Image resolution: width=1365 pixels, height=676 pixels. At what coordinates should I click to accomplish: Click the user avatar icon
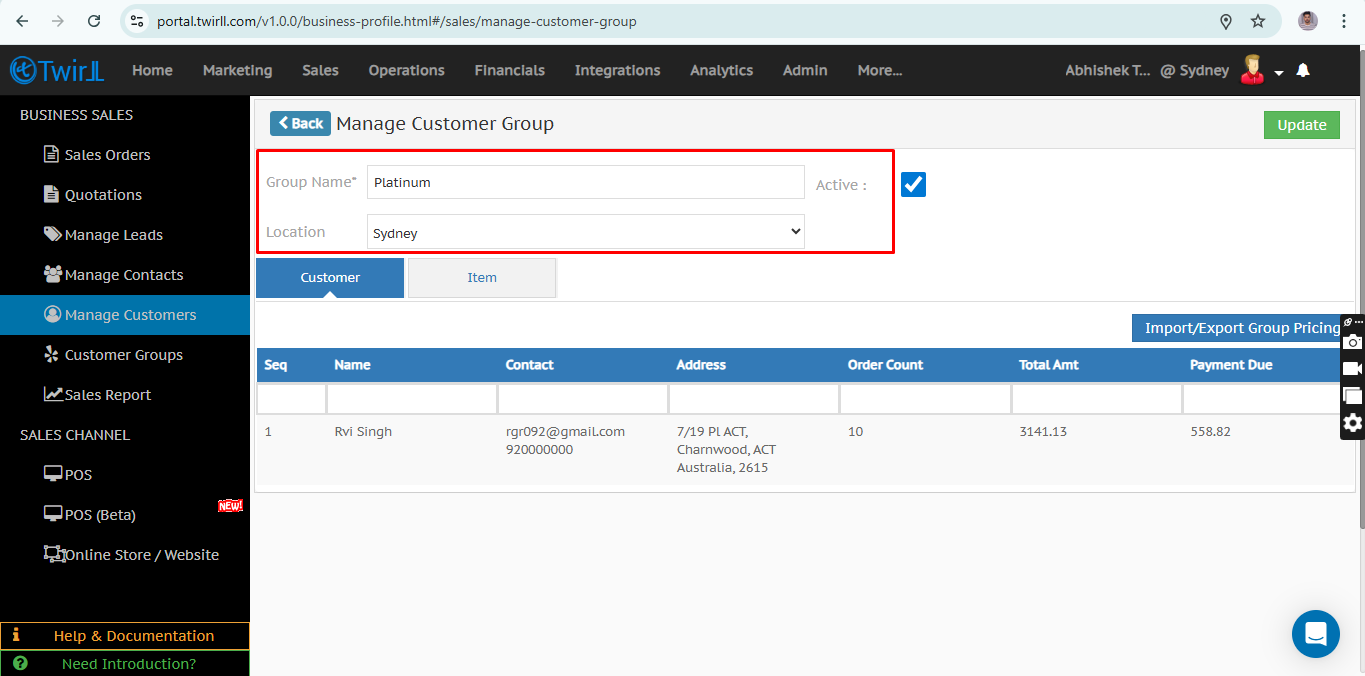1252,69
